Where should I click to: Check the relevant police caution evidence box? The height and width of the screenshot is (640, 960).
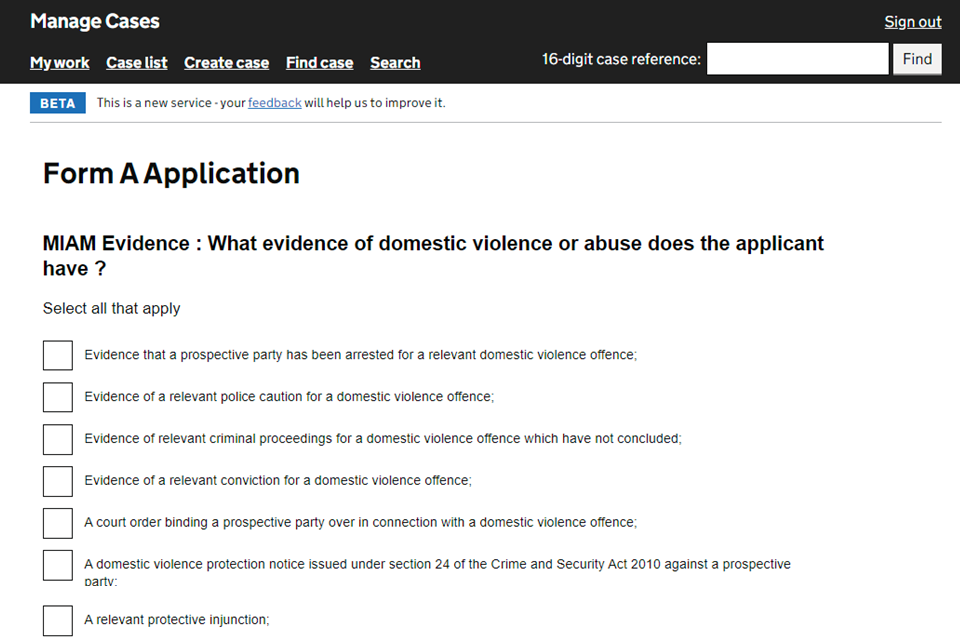coord(58,397)
